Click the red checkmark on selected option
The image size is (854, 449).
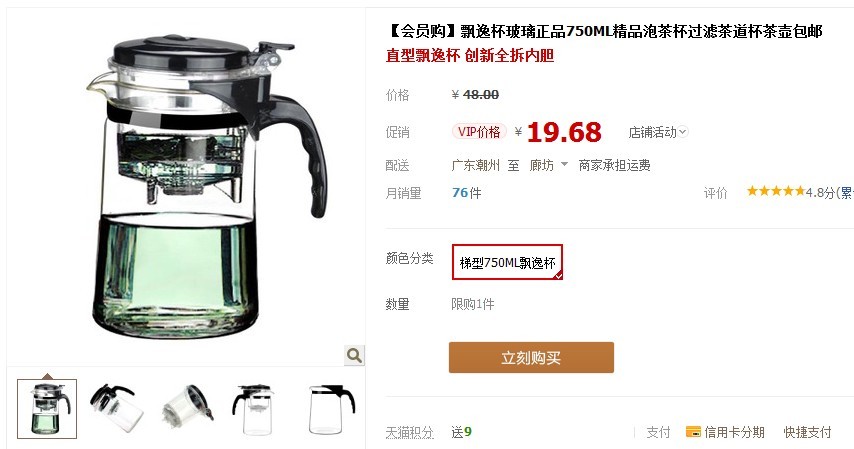(558, 276)
